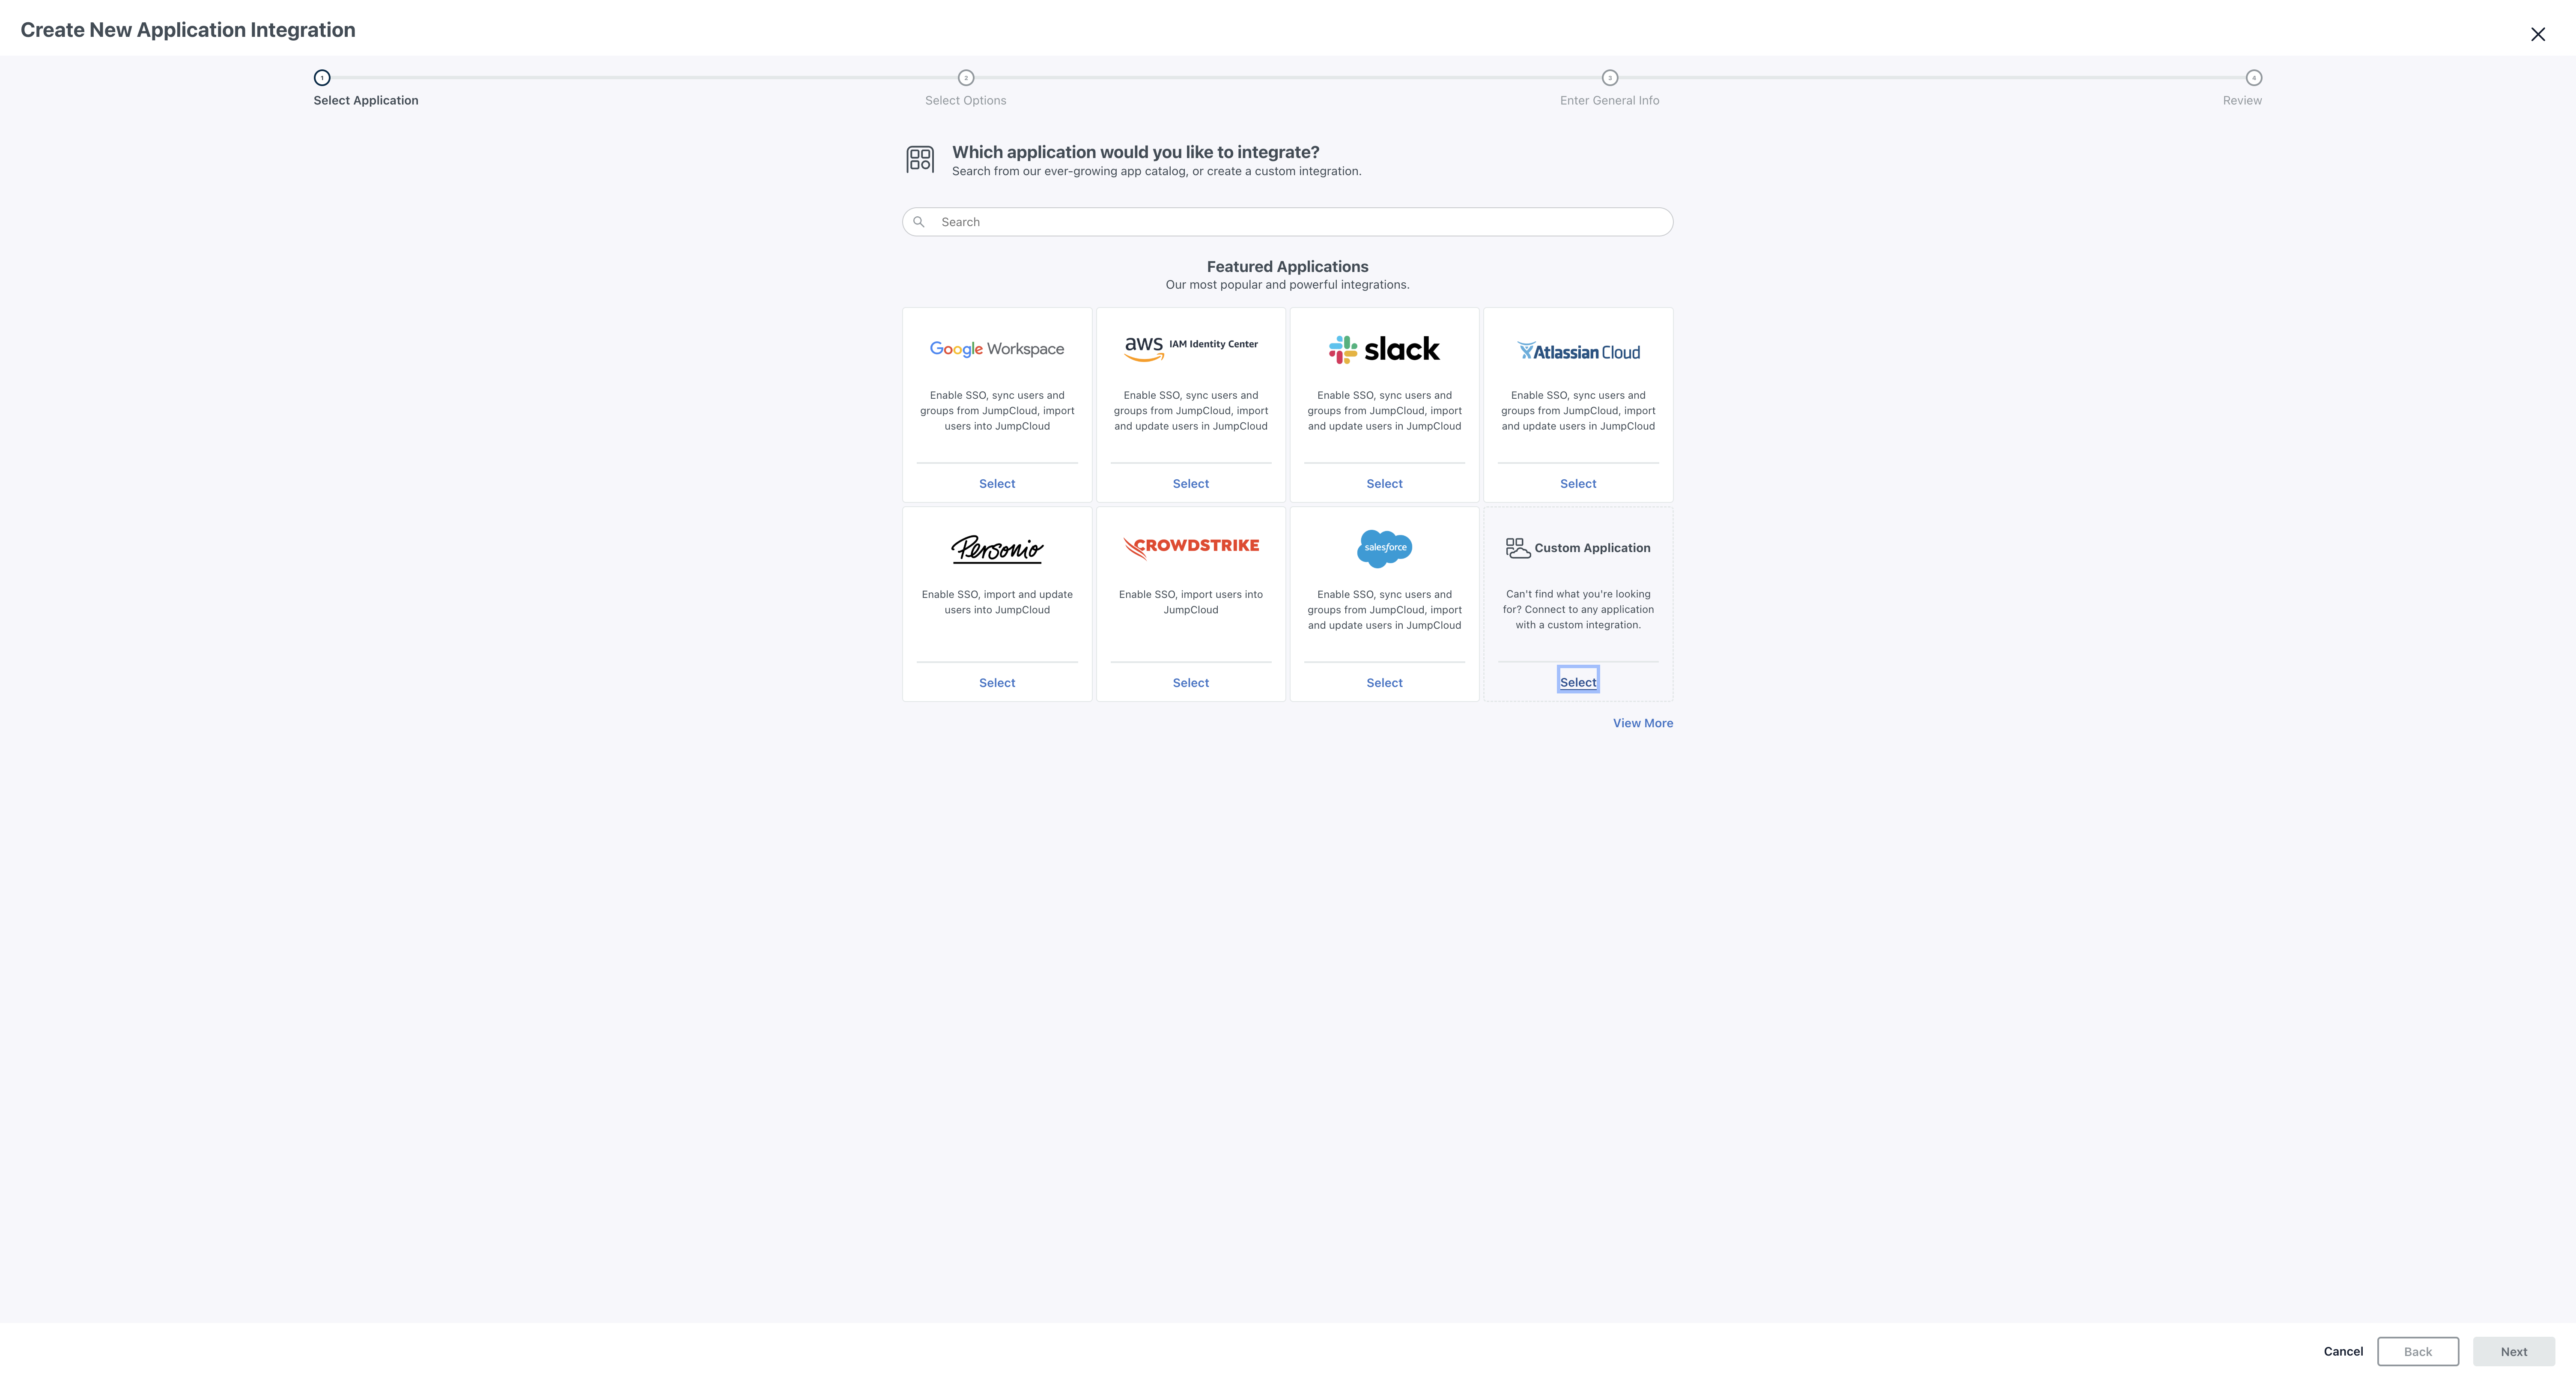The height and width of the screenshot is (1380, 2576).
Task: Click step 3 circle Enter General Info
Action: (1609, 78)
